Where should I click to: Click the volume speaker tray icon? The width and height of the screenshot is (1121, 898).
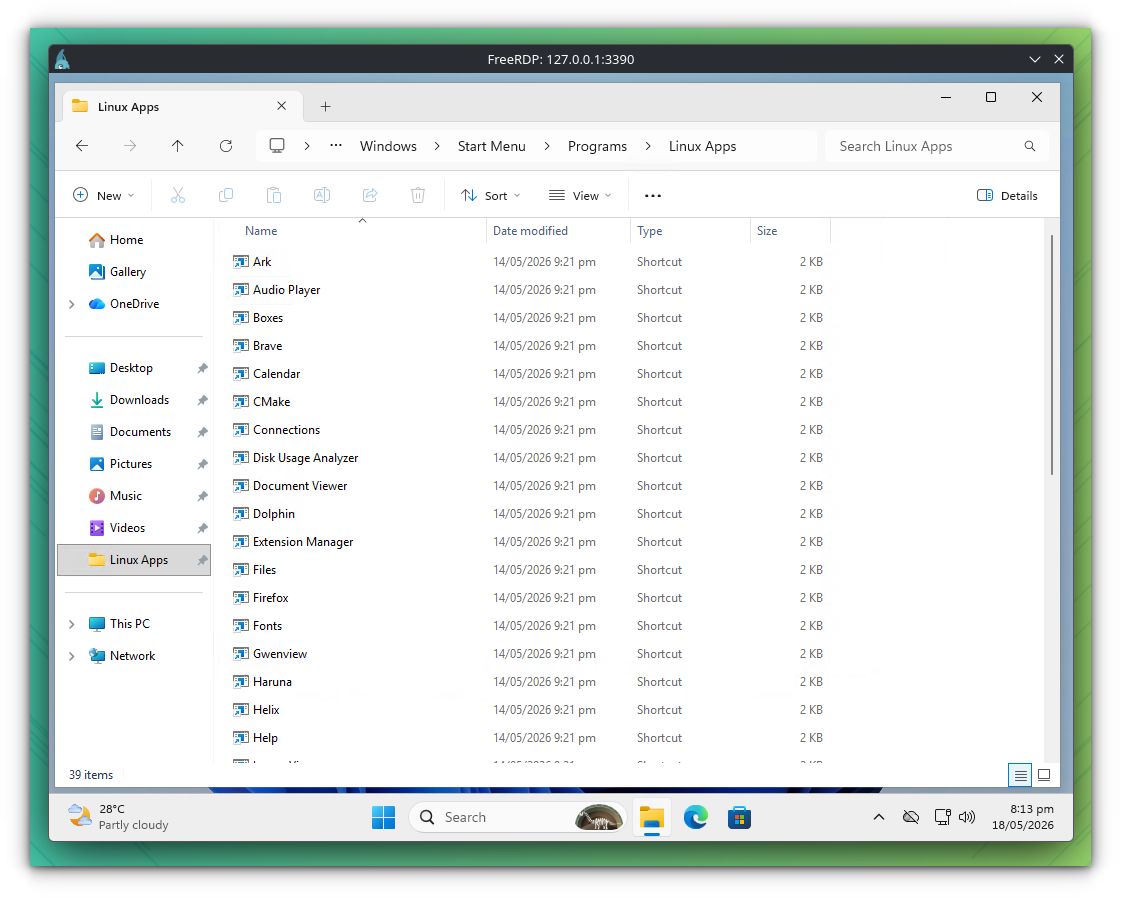pyautogui.click(x=967, y=817)
